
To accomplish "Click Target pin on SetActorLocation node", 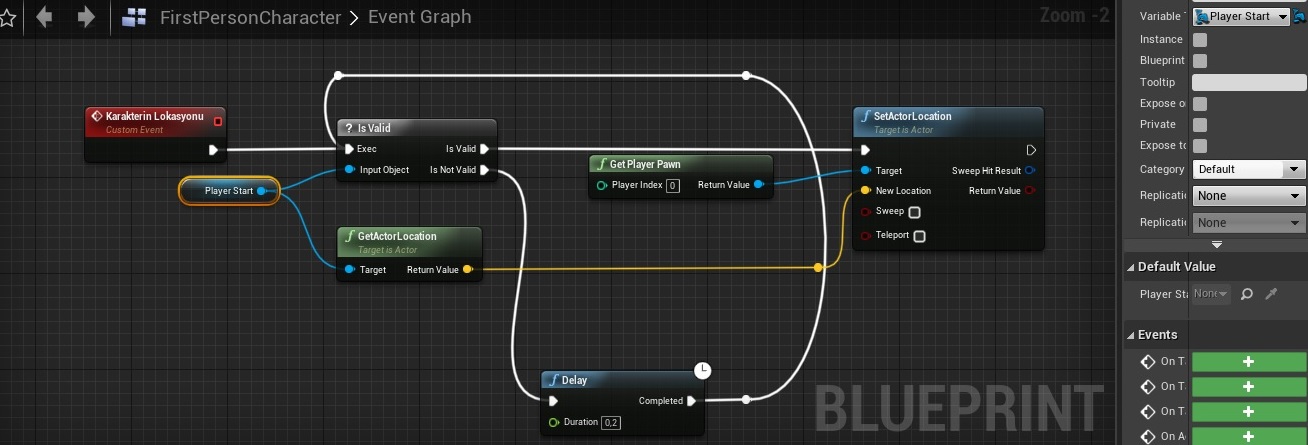I will coord(866,171).
